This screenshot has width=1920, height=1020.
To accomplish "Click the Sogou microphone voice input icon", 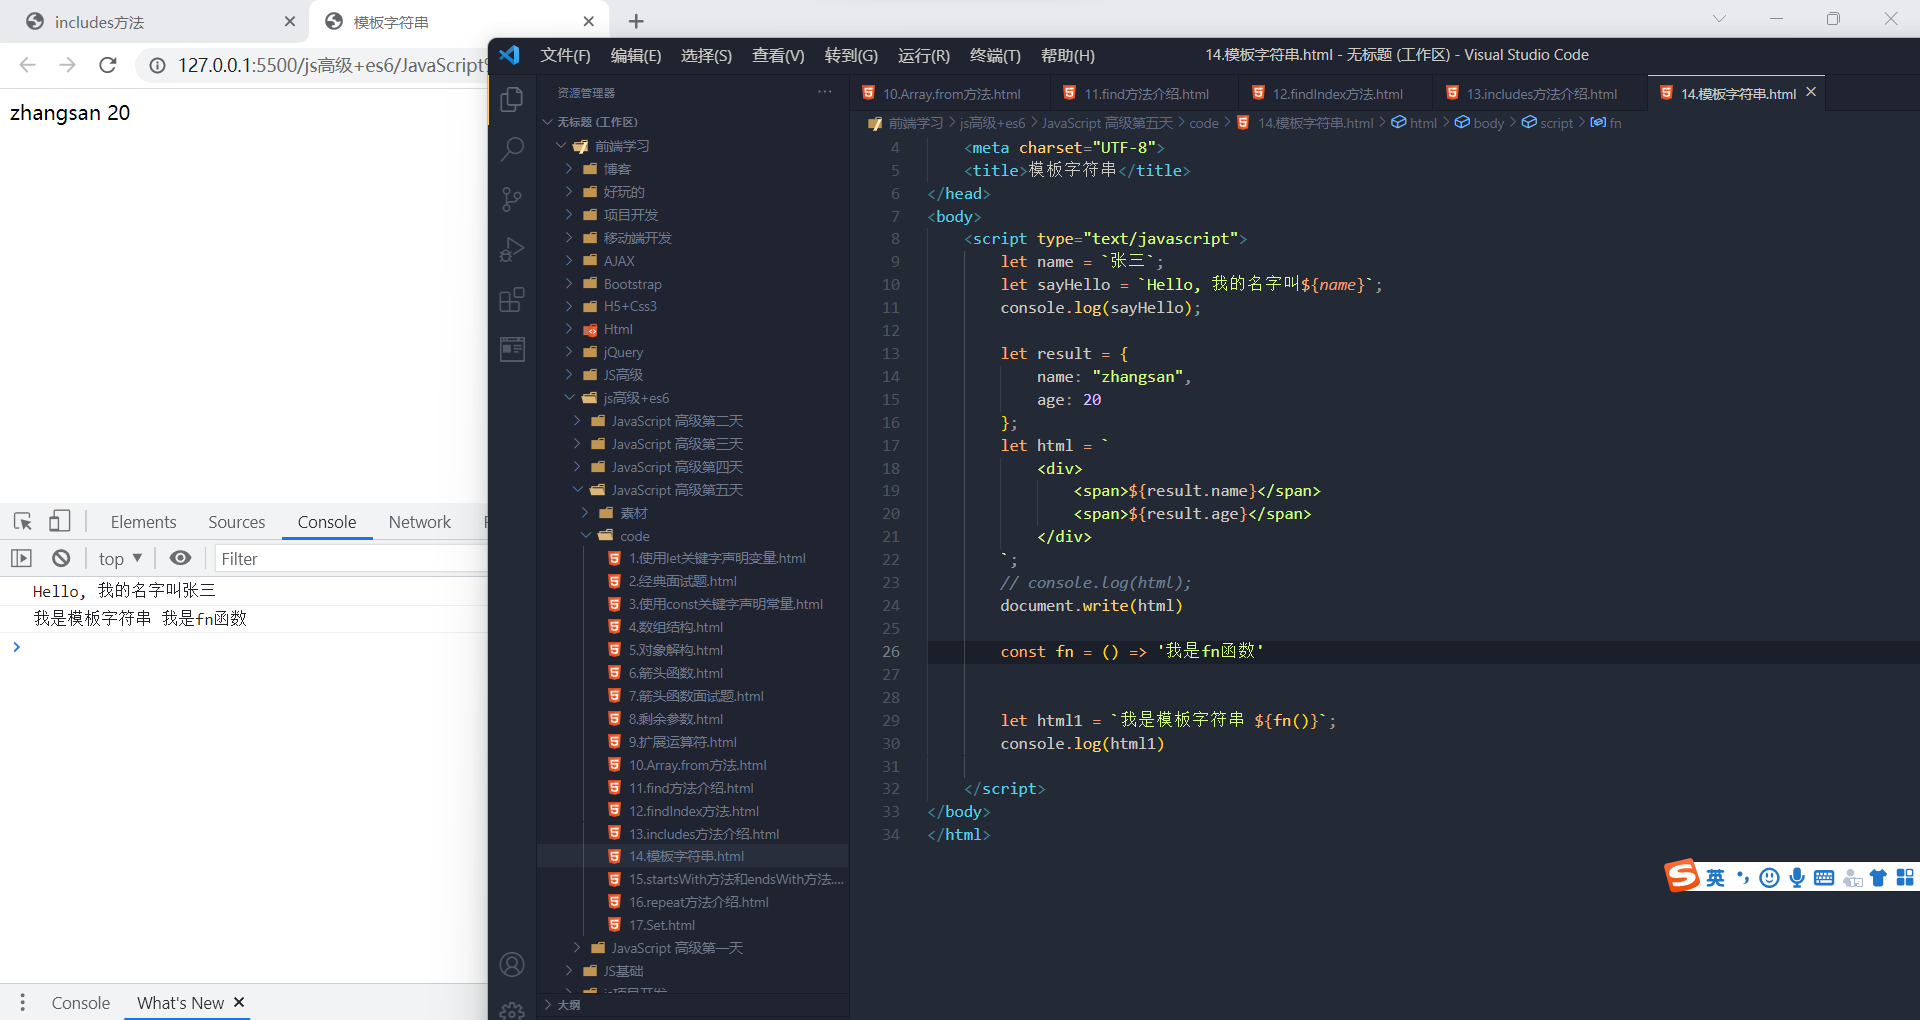I will pos(1797,877).
